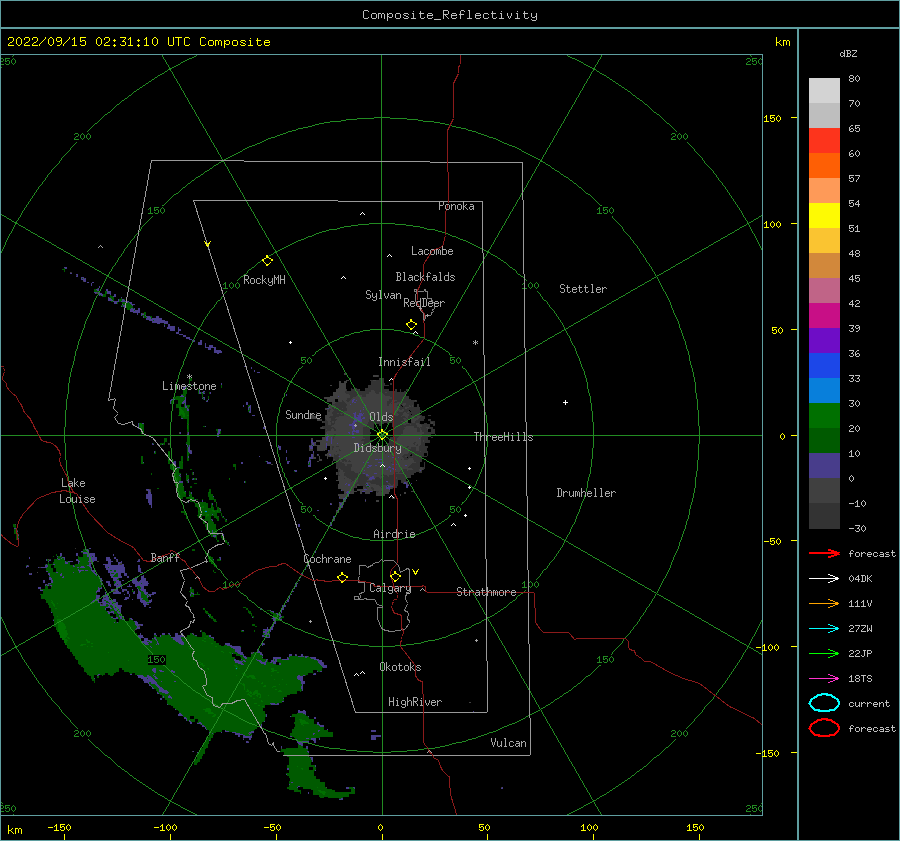
Task: Click the Blackfalds label
Action: (x=425, y=277)
